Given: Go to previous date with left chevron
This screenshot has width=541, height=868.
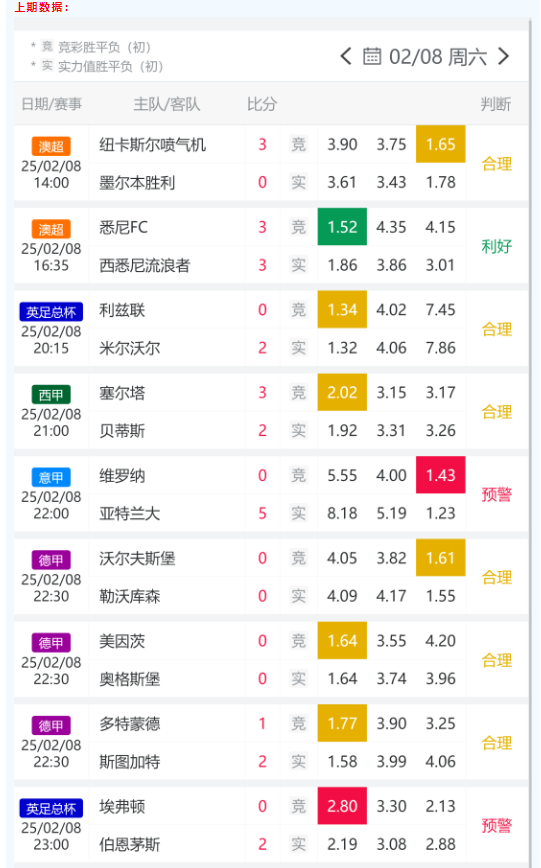Looking at the screenshot, I should point(346,56).
